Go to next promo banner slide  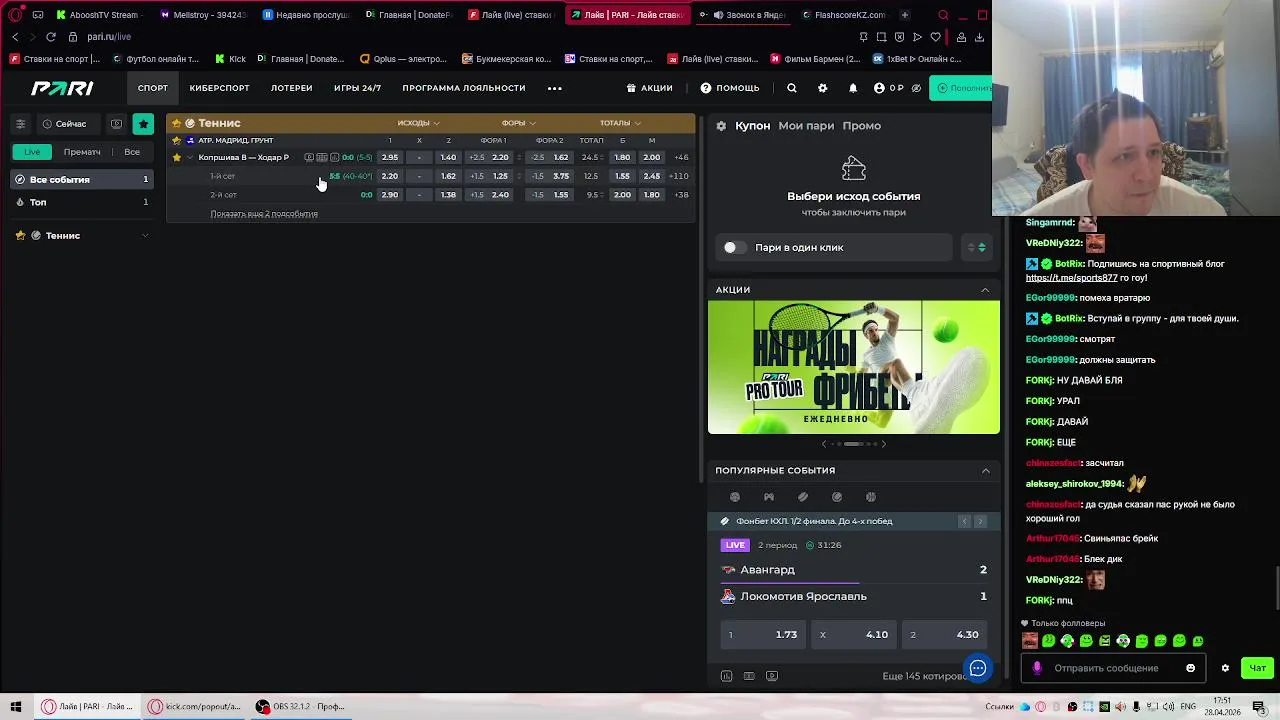point(883,444)
